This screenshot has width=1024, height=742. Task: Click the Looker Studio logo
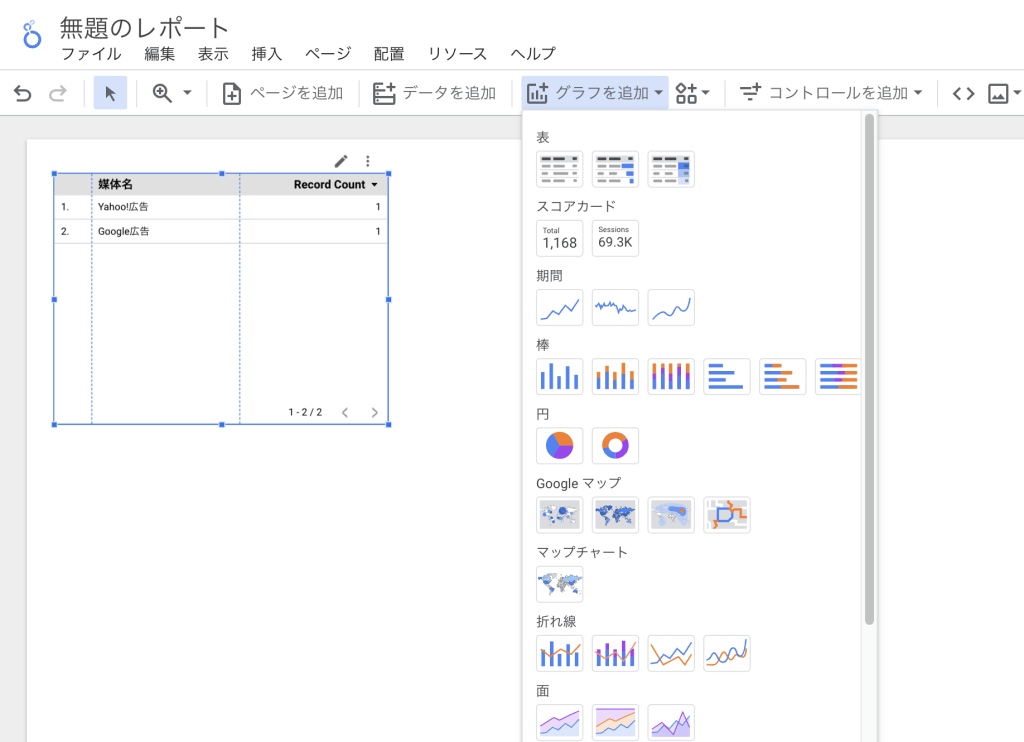click(x=31, y=35)
